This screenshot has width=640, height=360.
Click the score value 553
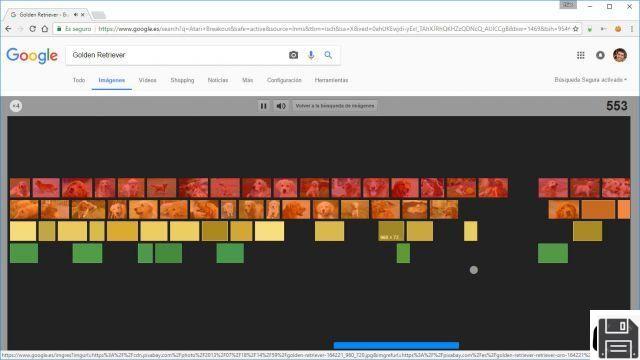[616, 106]
